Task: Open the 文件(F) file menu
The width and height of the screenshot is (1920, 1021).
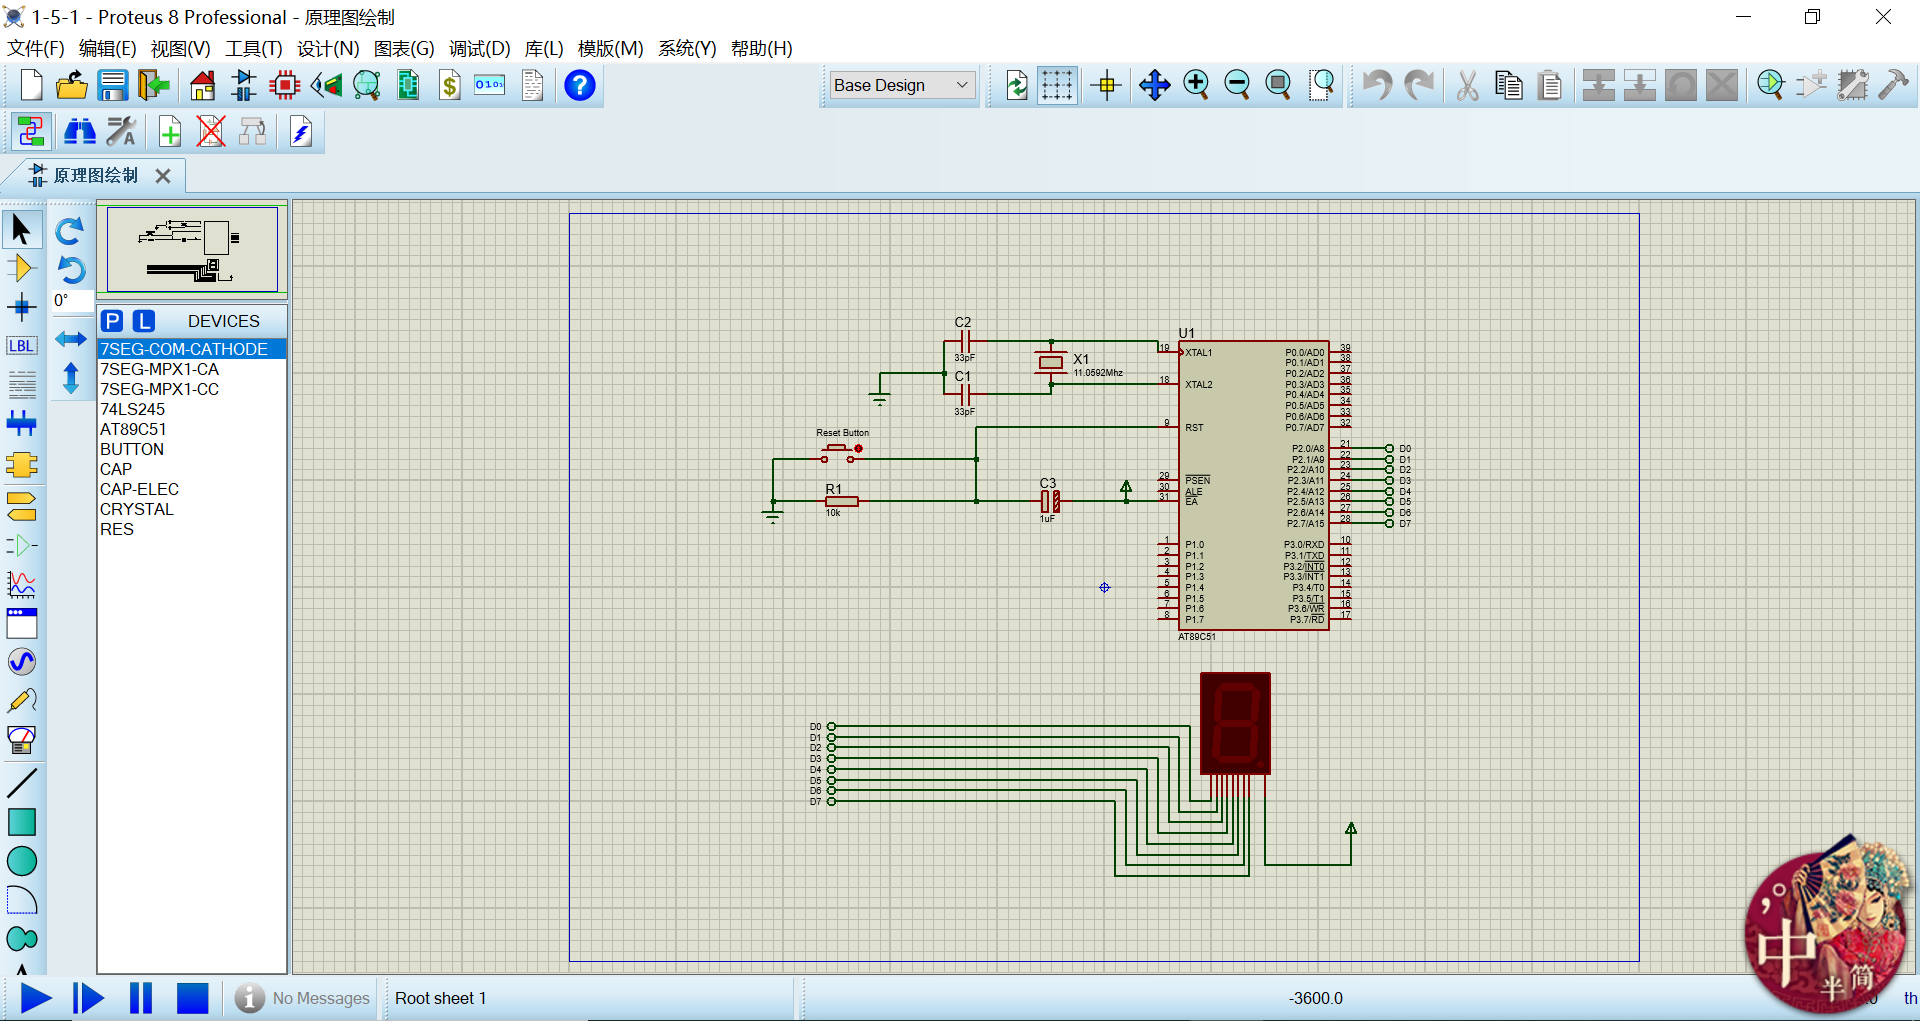Action: click(x=36, y=49)
